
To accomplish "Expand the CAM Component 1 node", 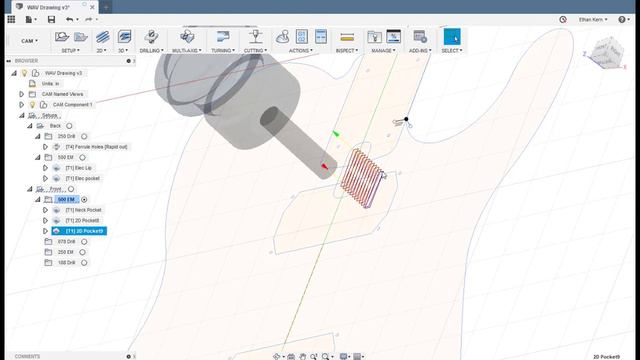I will tap(21, 105).
